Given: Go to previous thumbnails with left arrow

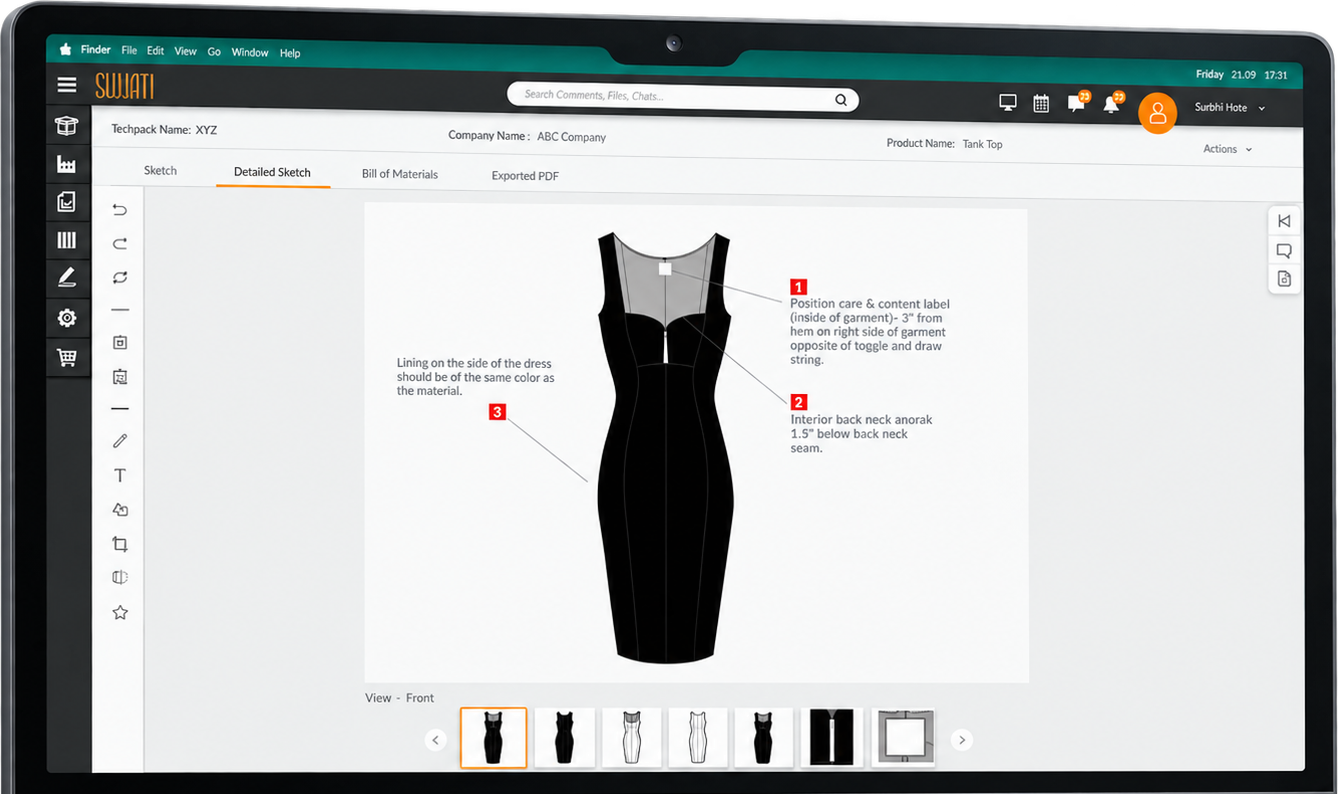Looking at the screenshot, I should pyautogui.click(x=435, y=740).
